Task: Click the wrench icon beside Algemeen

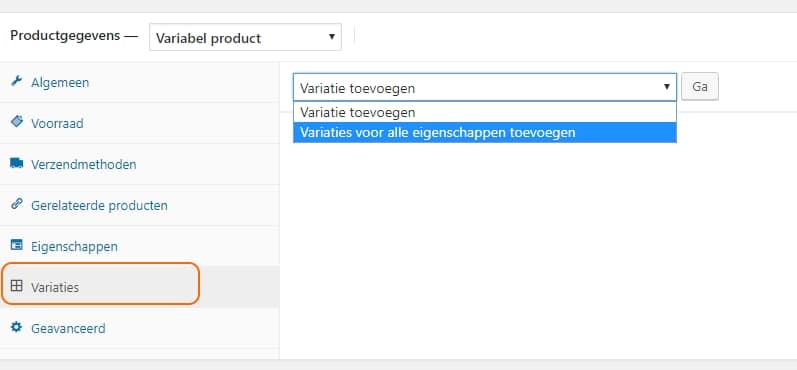Action: [16, 81]
